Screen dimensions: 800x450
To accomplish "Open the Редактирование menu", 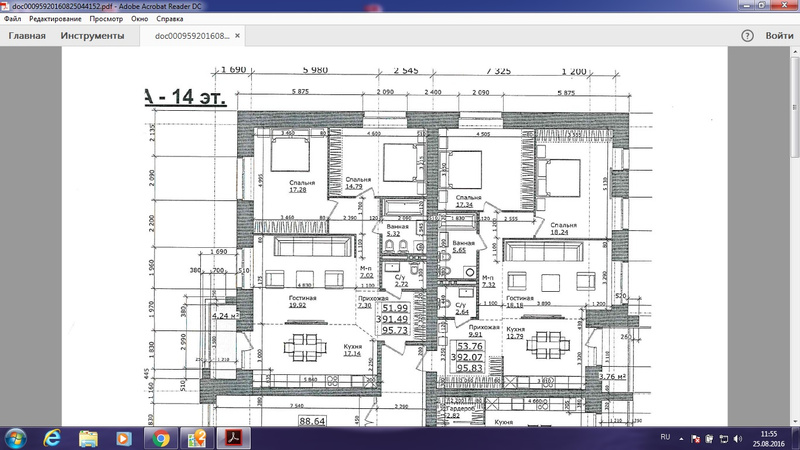I will [55, 19].
